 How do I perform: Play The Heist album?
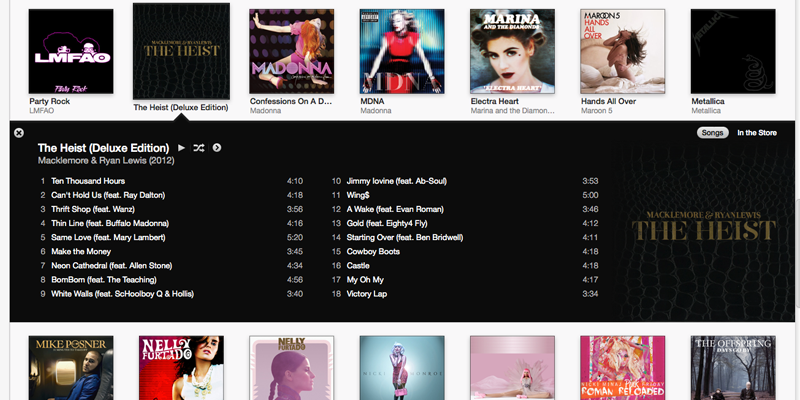[x=181, y=148]
